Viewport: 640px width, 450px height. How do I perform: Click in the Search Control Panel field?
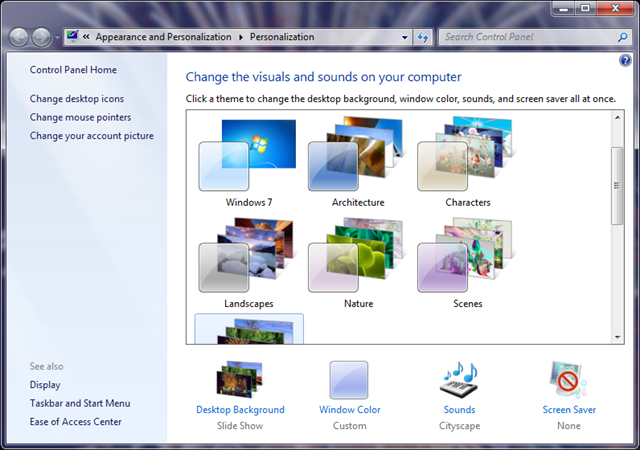529,37
